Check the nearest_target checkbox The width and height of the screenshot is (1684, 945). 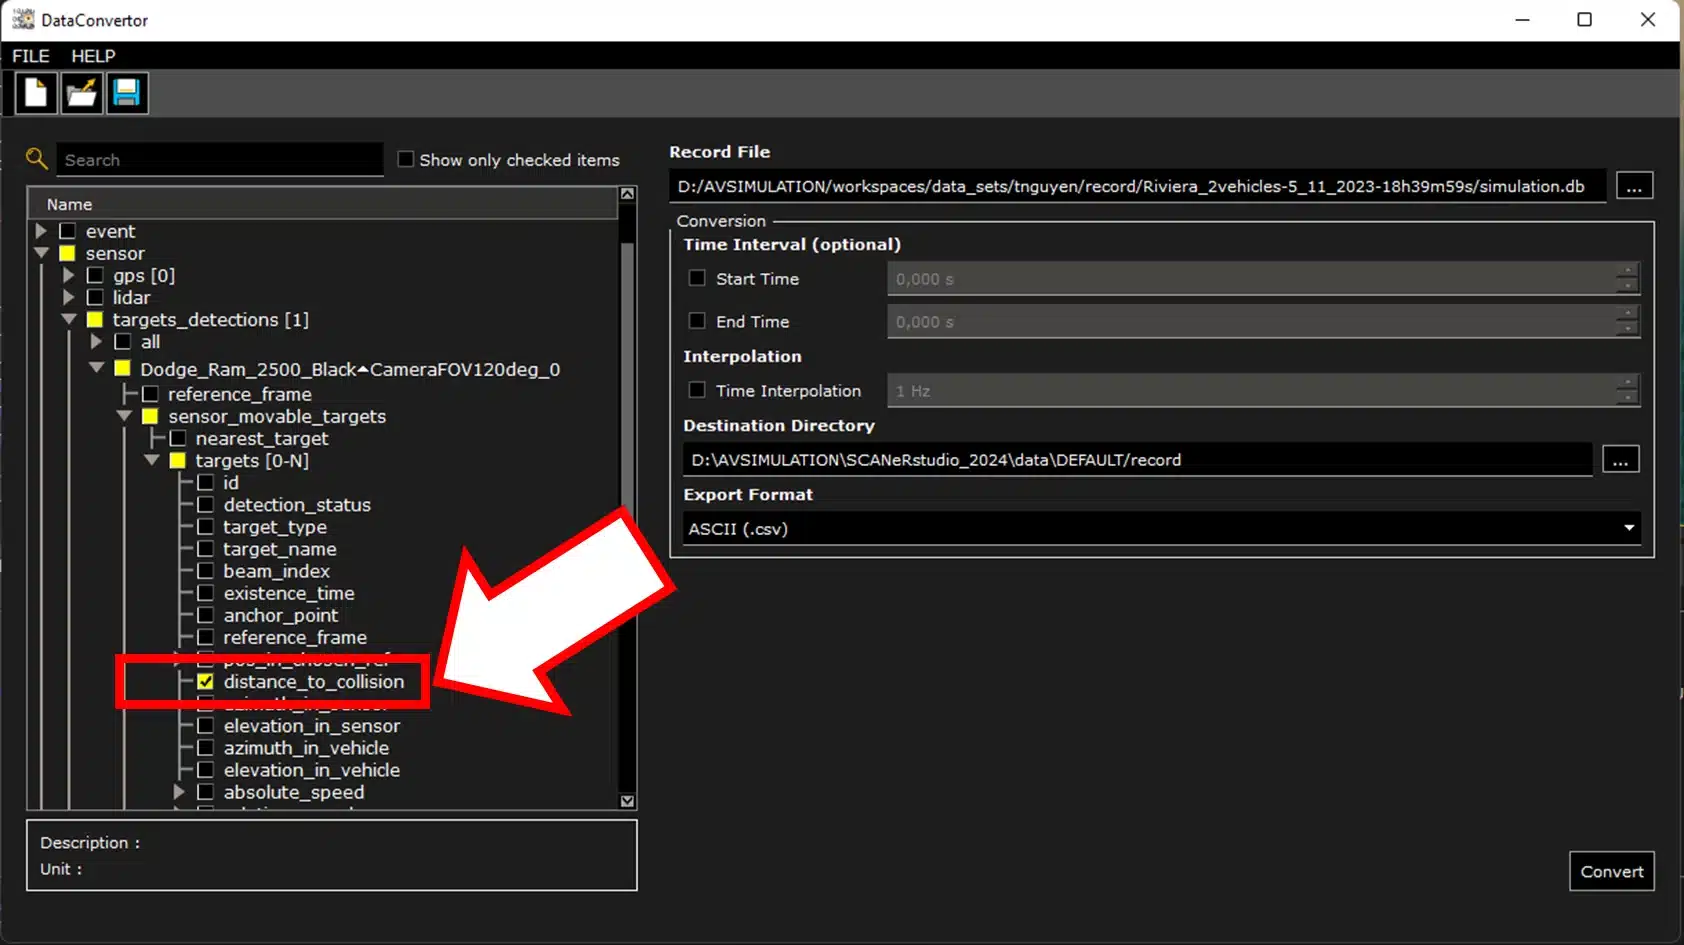click(178, 438)
